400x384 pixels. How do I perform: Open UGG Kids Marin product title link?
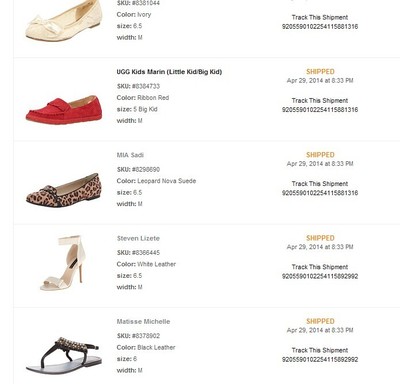tap(169, 72)
